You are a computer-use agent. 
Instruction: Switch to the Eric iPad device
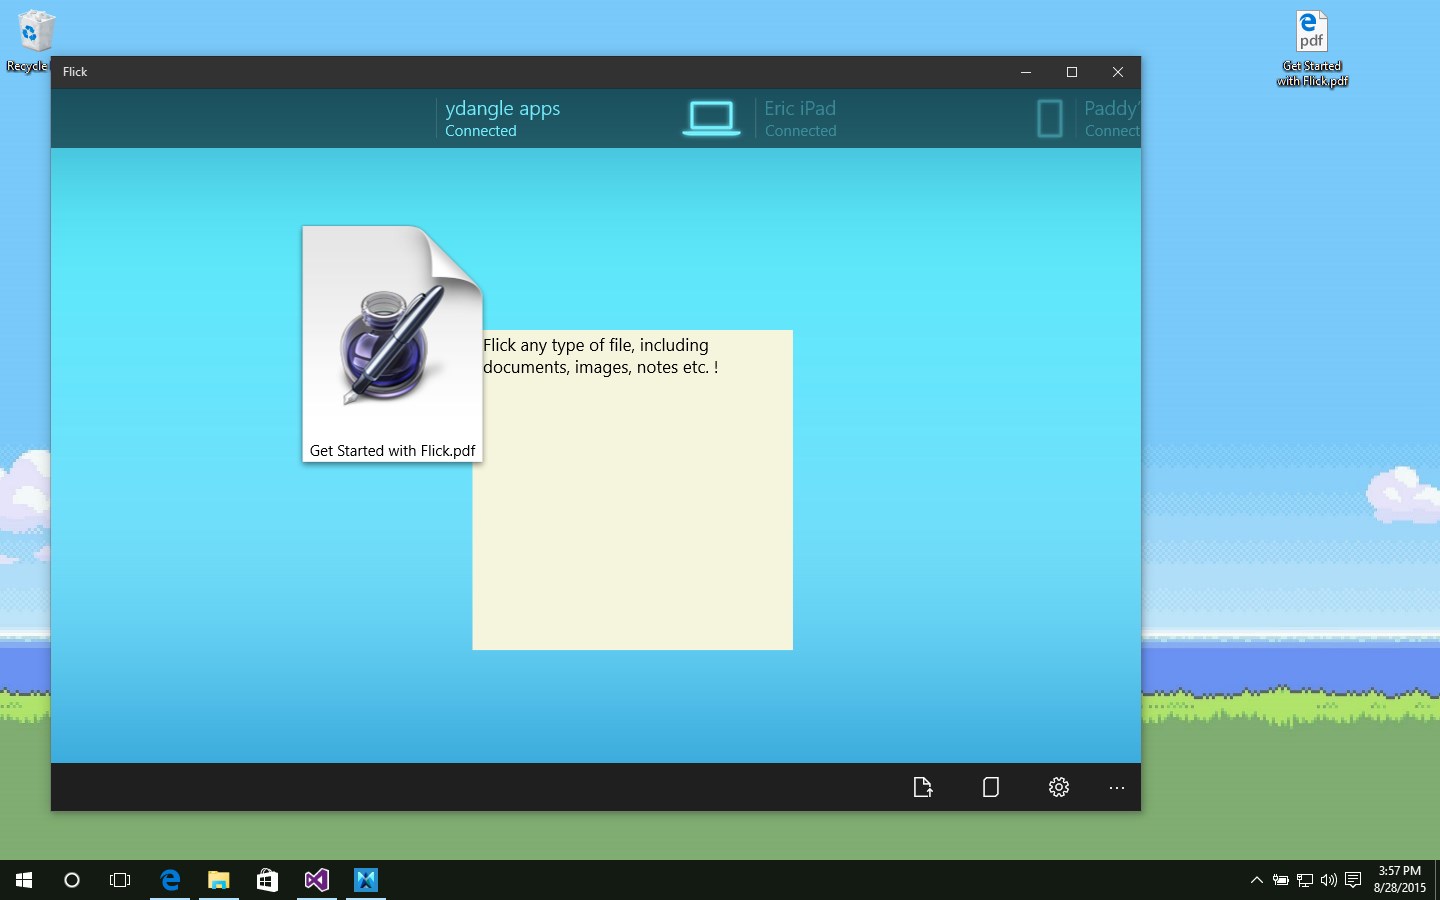(800, 118)
